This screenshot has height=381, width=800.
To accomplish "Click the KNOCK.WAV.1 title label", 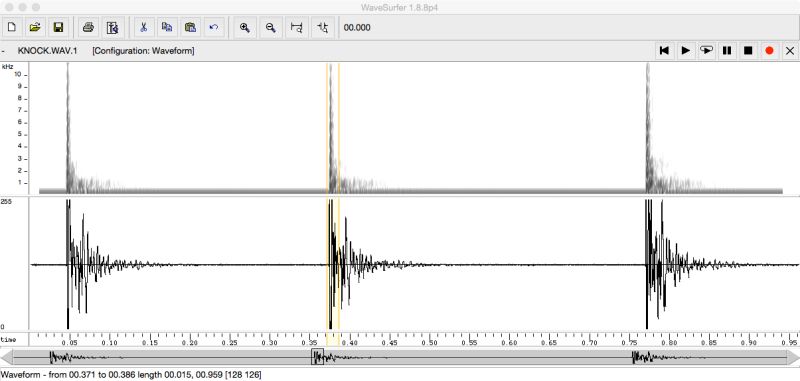I will coord(47,51).
